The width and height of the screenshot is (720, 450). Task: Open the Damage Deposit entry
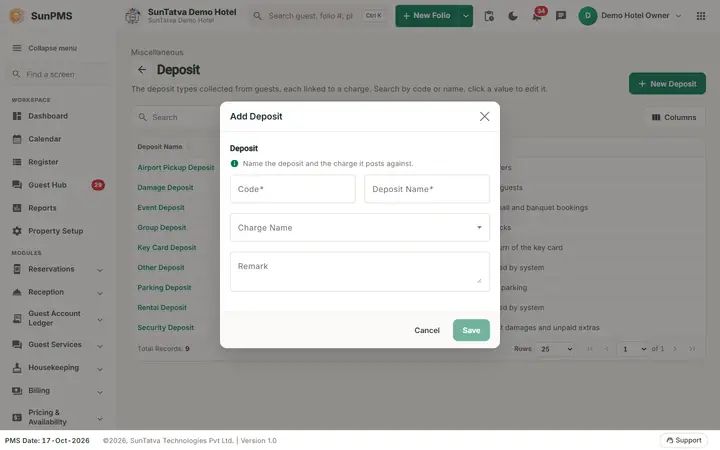pos(165,187)
